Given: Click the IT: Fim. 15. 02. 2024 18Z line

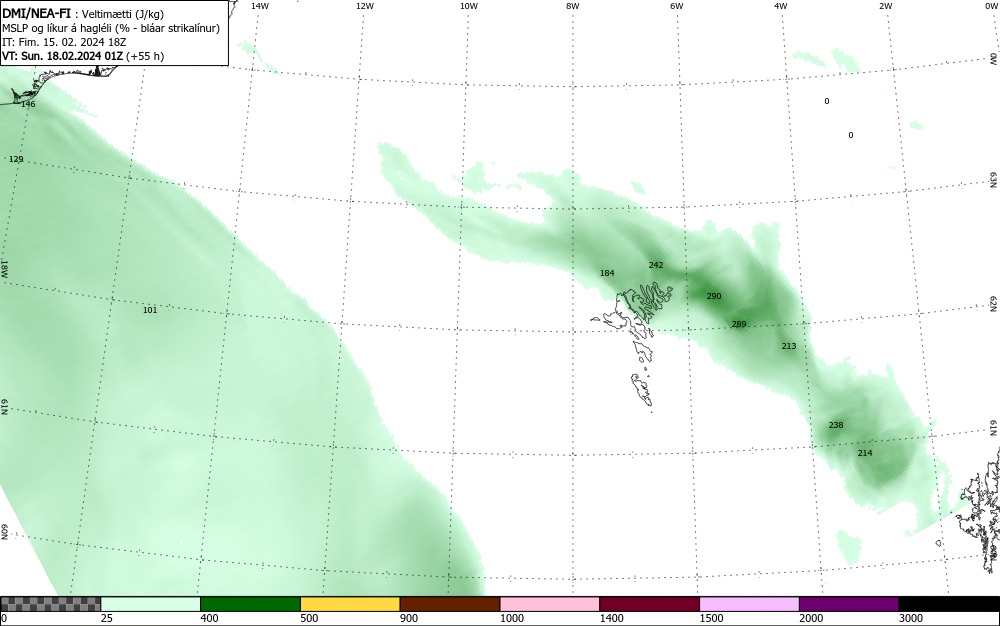Looking at the screenshot, I should (x=64, y=42).
